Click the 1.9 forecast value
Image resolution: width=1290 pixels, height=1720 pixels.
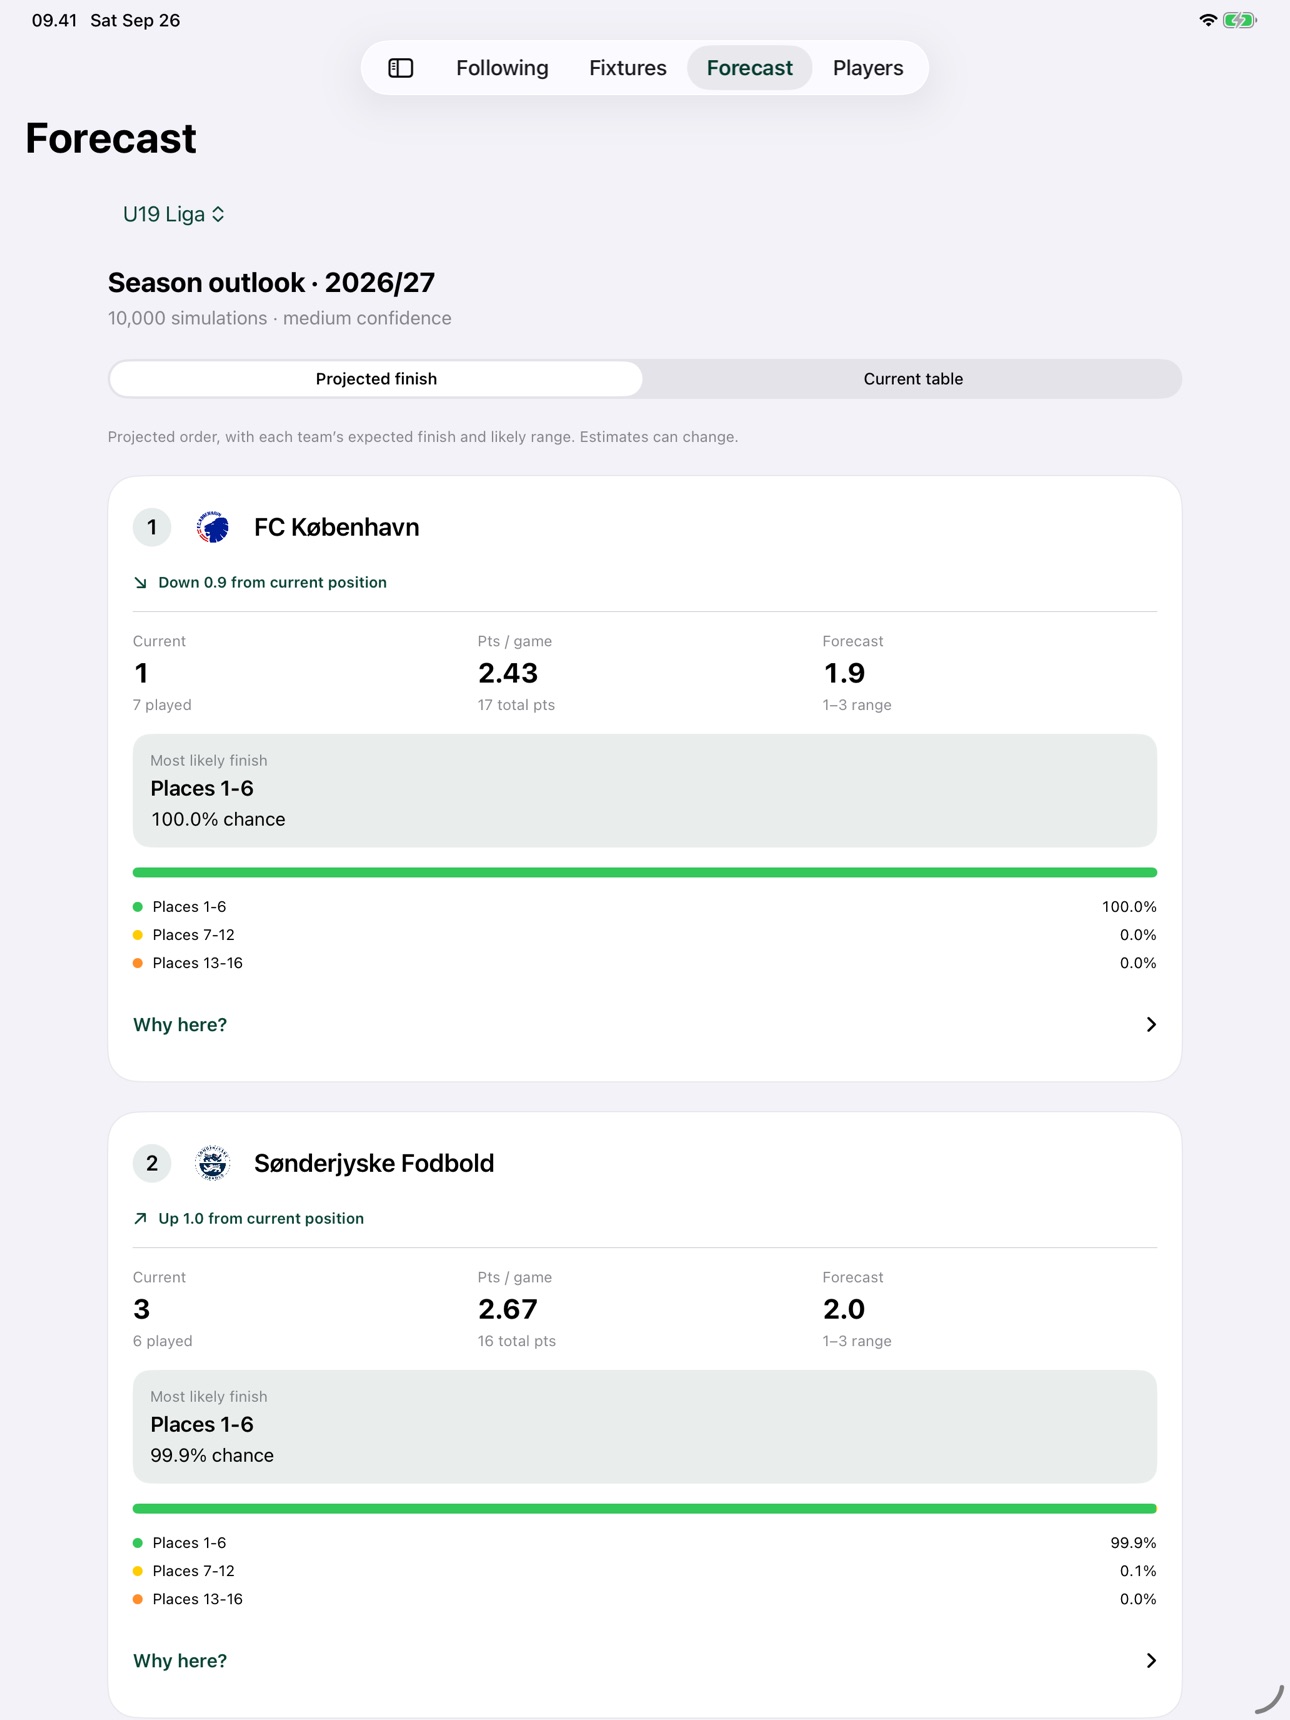point(844,673)
